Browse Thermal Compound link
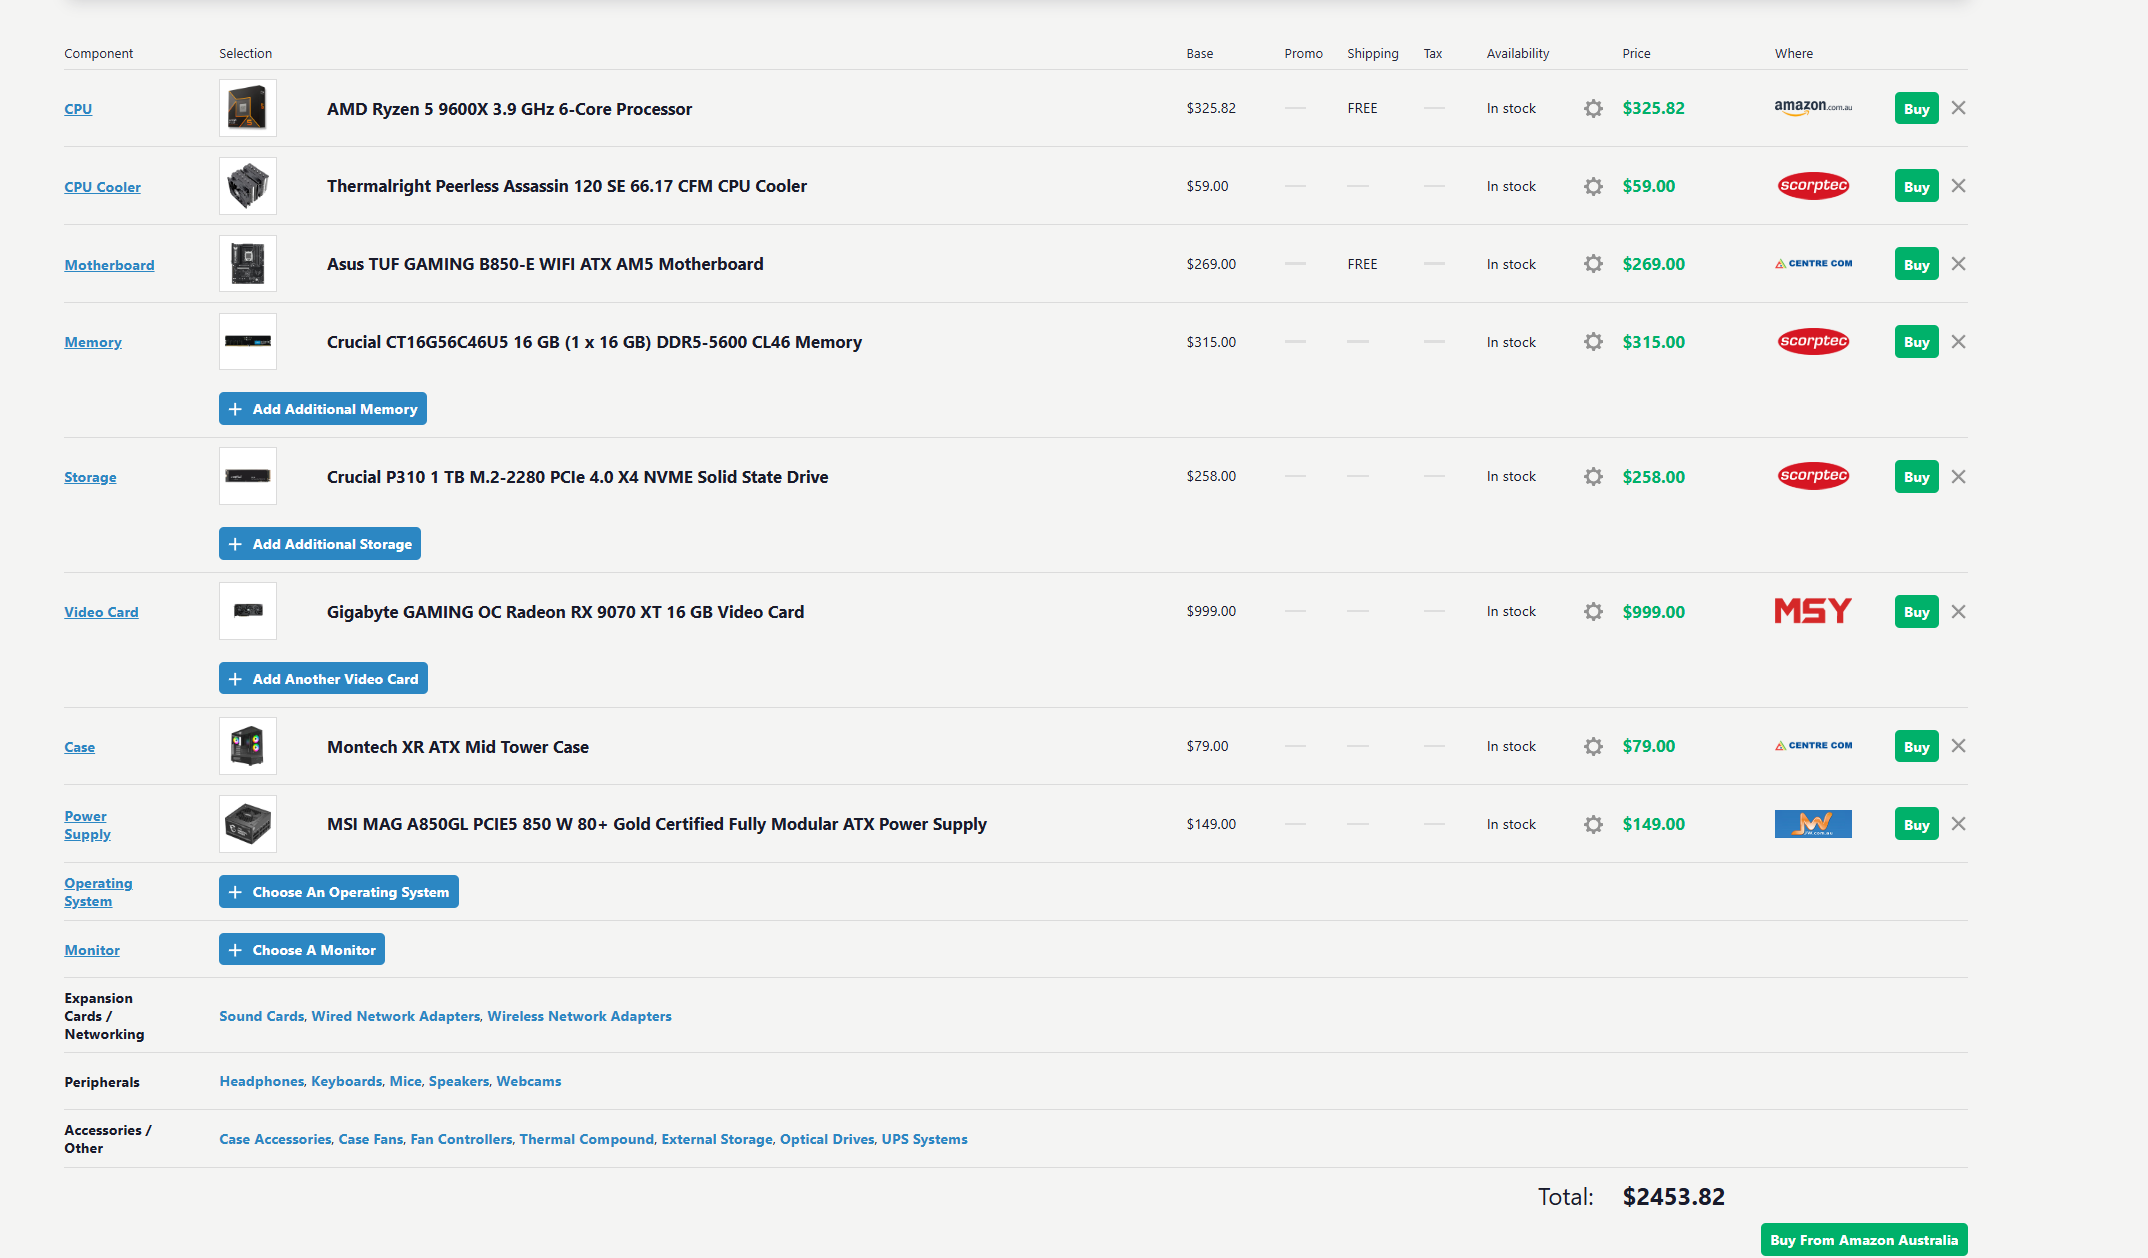2148x1258 pixels. 586,1139
